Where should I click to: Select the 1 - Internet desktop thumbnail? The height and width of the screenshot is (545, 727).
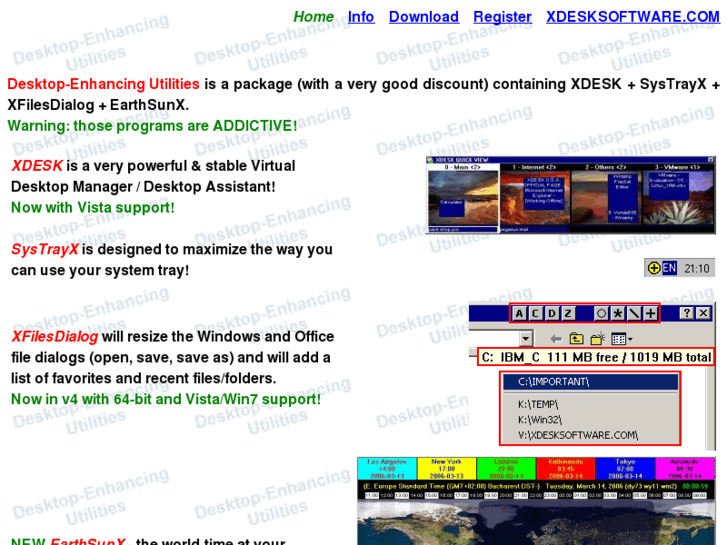pos(536,198)
